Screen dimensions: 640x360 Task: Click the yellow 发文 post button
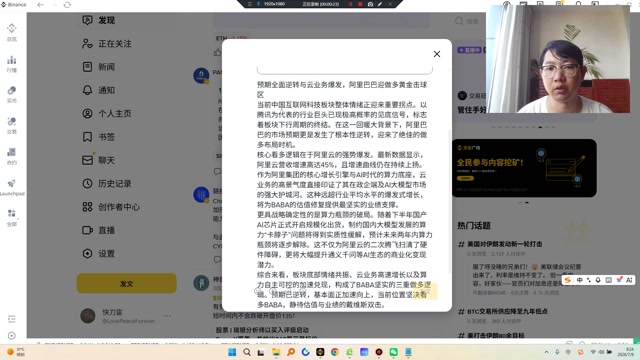127,283
